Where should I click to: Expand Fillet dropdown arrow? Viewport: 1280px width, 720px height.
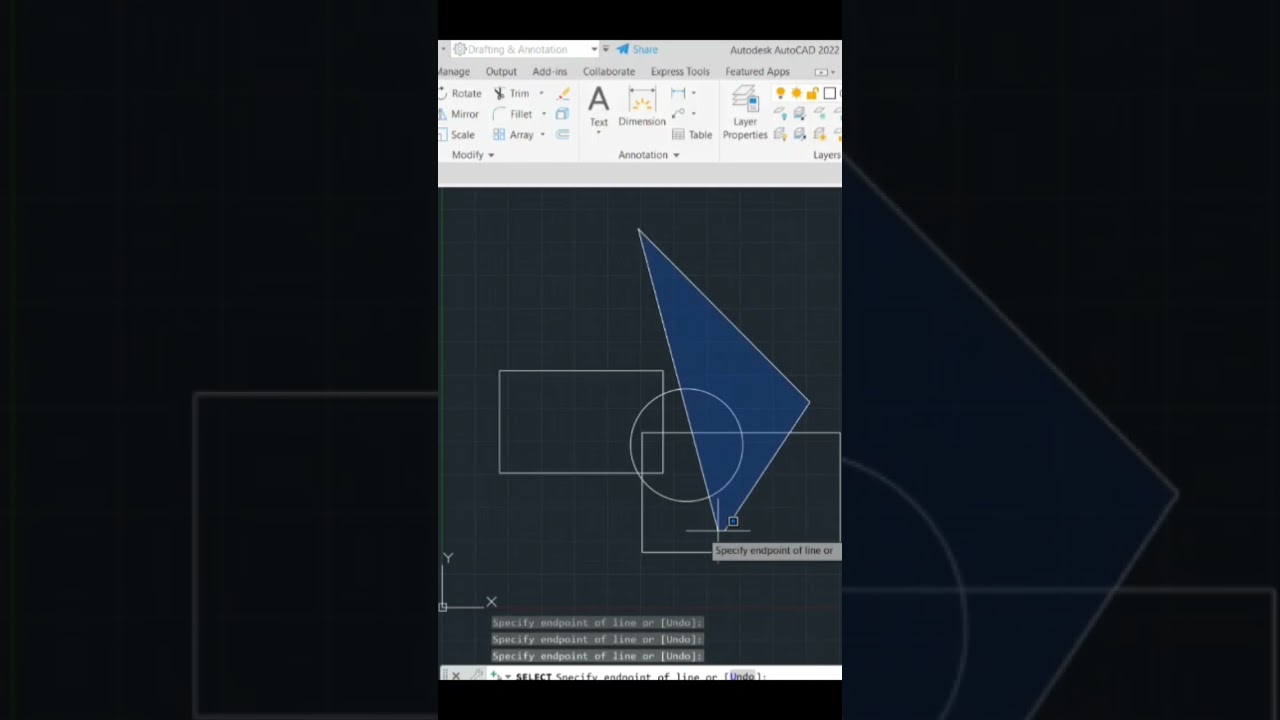[x=544, y=114]
